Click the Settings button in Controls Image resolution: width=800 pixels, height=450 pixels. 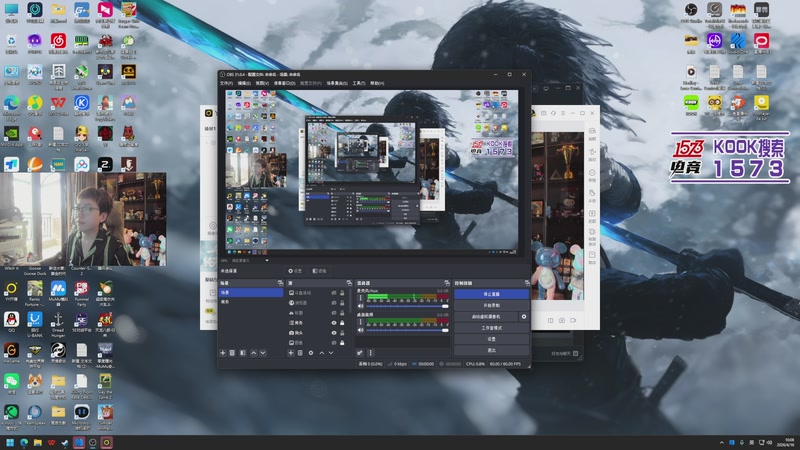491,339
